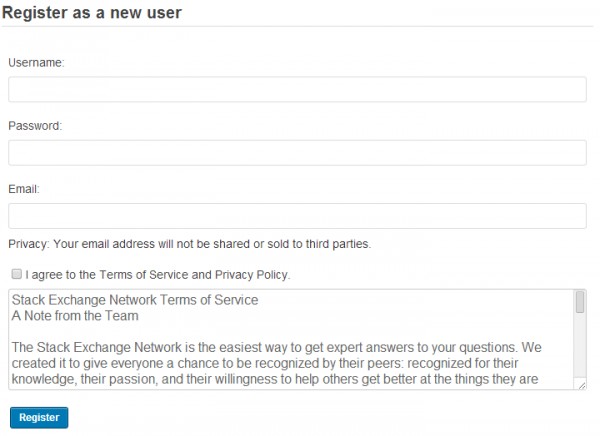
Task: Tick the Terms of Service agreement checkbox
Action: [x=17, y=274]
